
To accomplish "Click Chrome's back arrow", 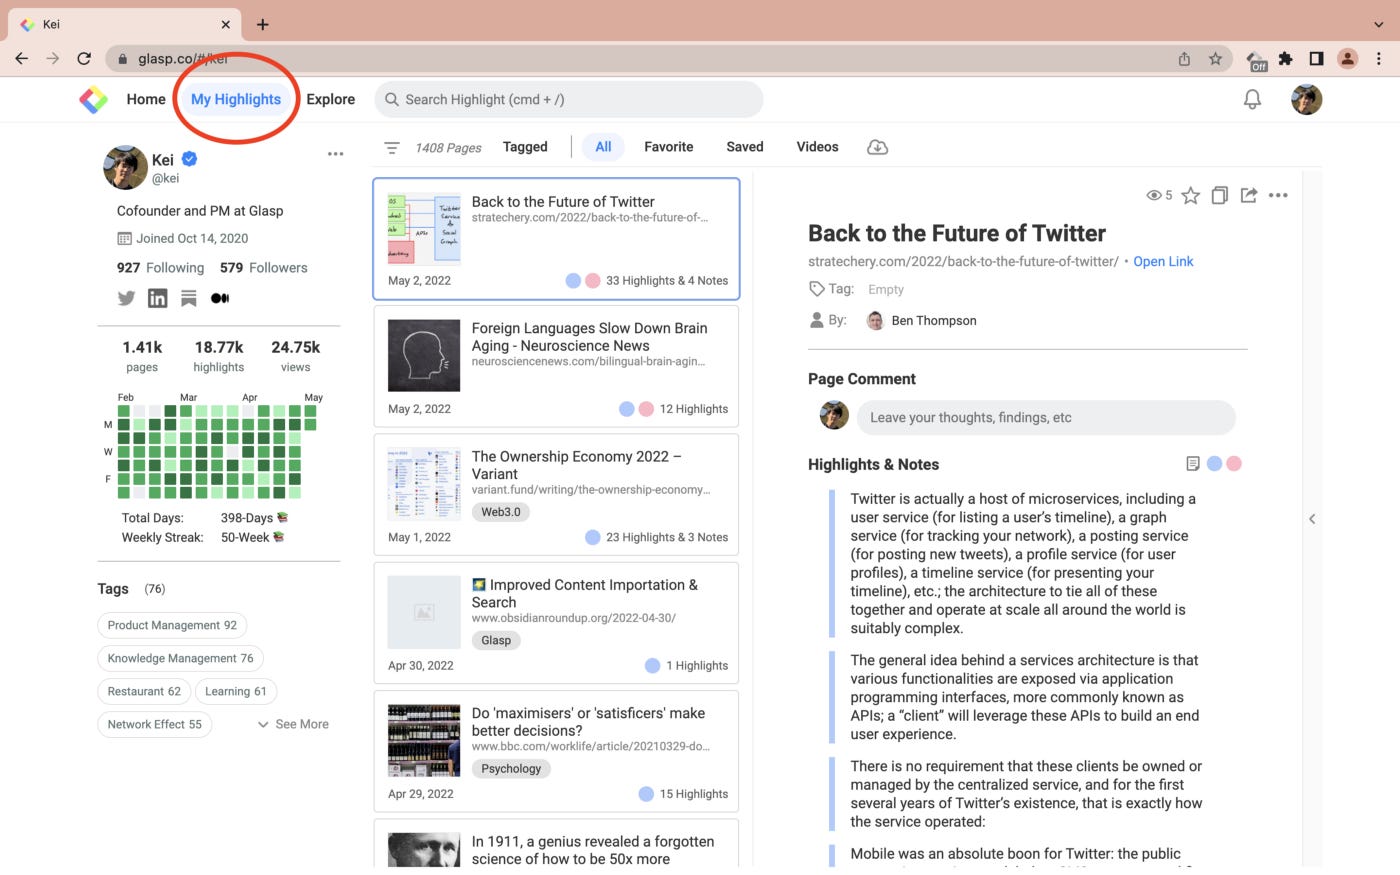I will tap(21, 59).
